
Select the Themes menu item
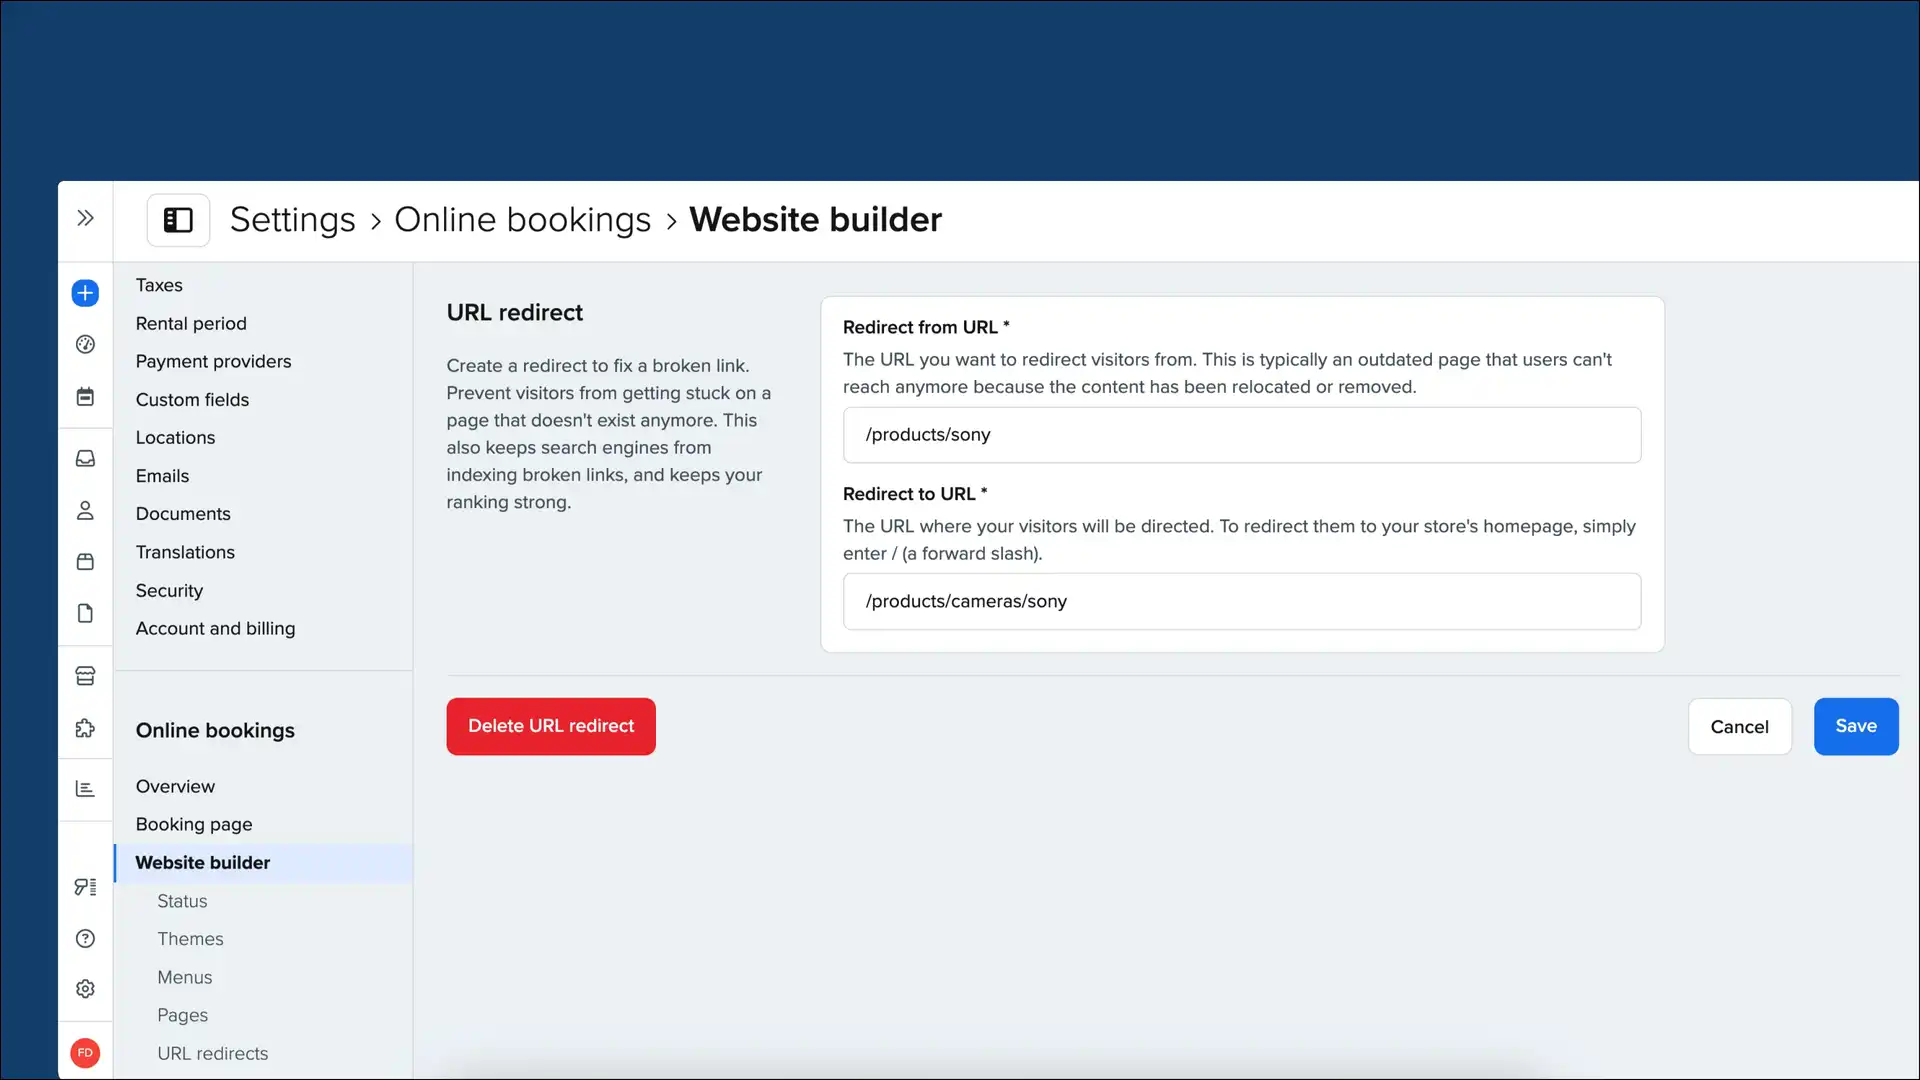click(x=190, y=938)
